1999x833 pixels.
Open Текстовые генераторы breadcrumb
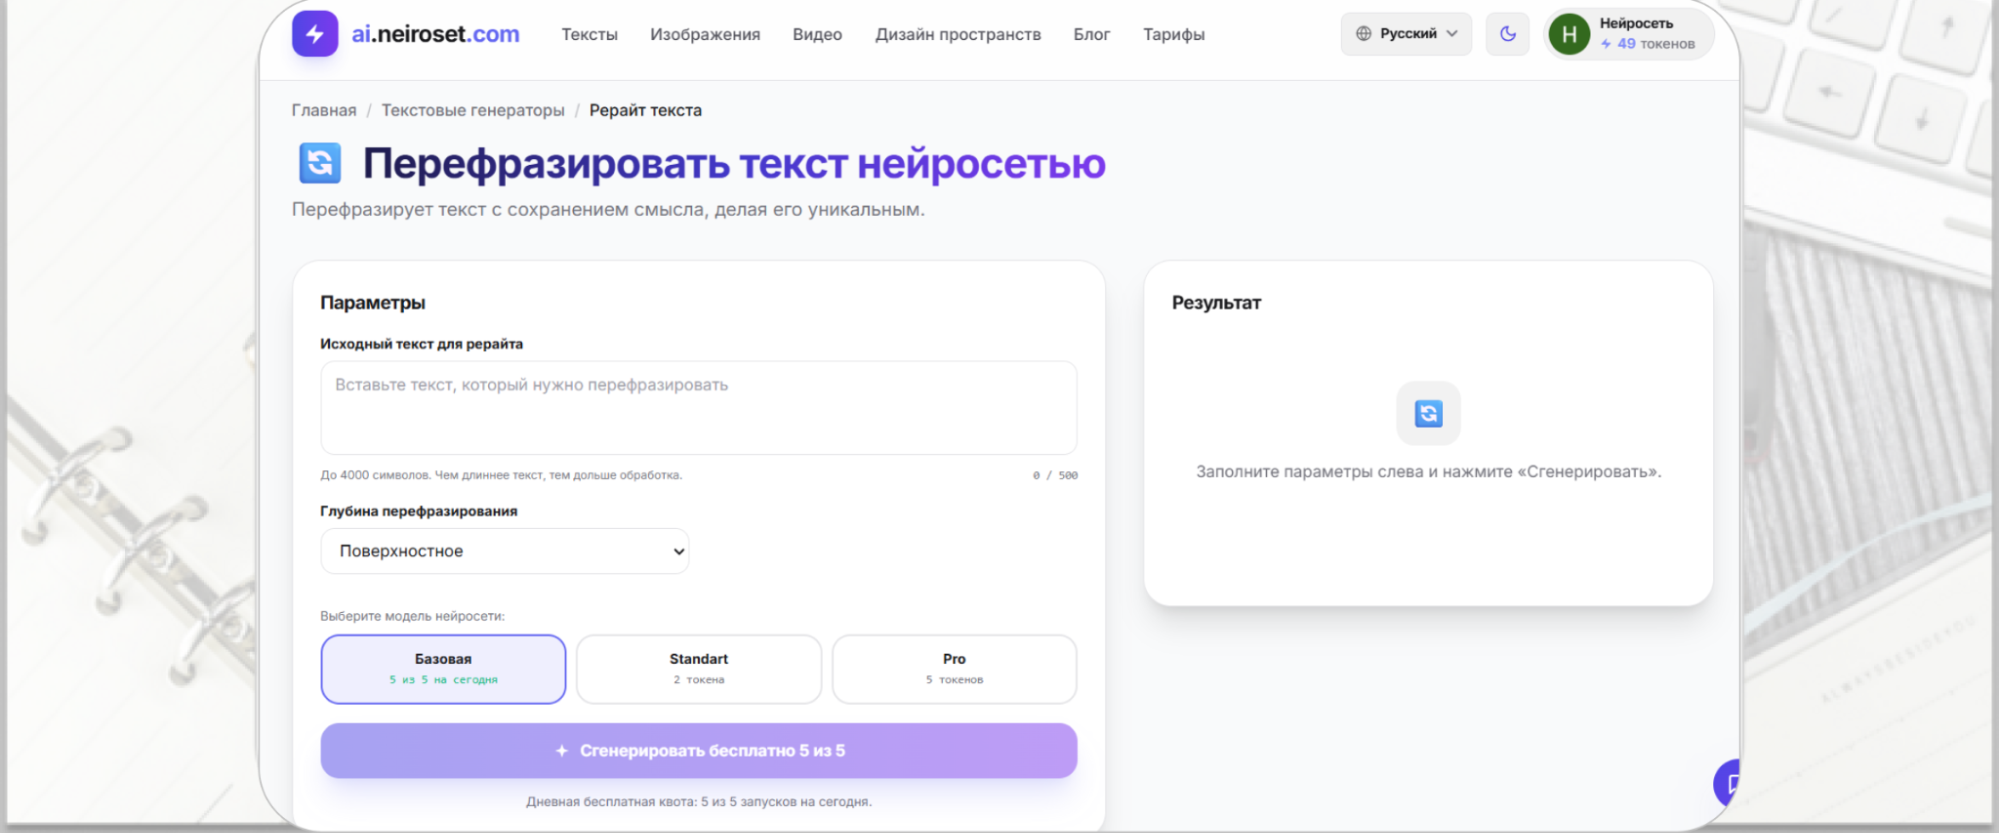click(473, 110)
